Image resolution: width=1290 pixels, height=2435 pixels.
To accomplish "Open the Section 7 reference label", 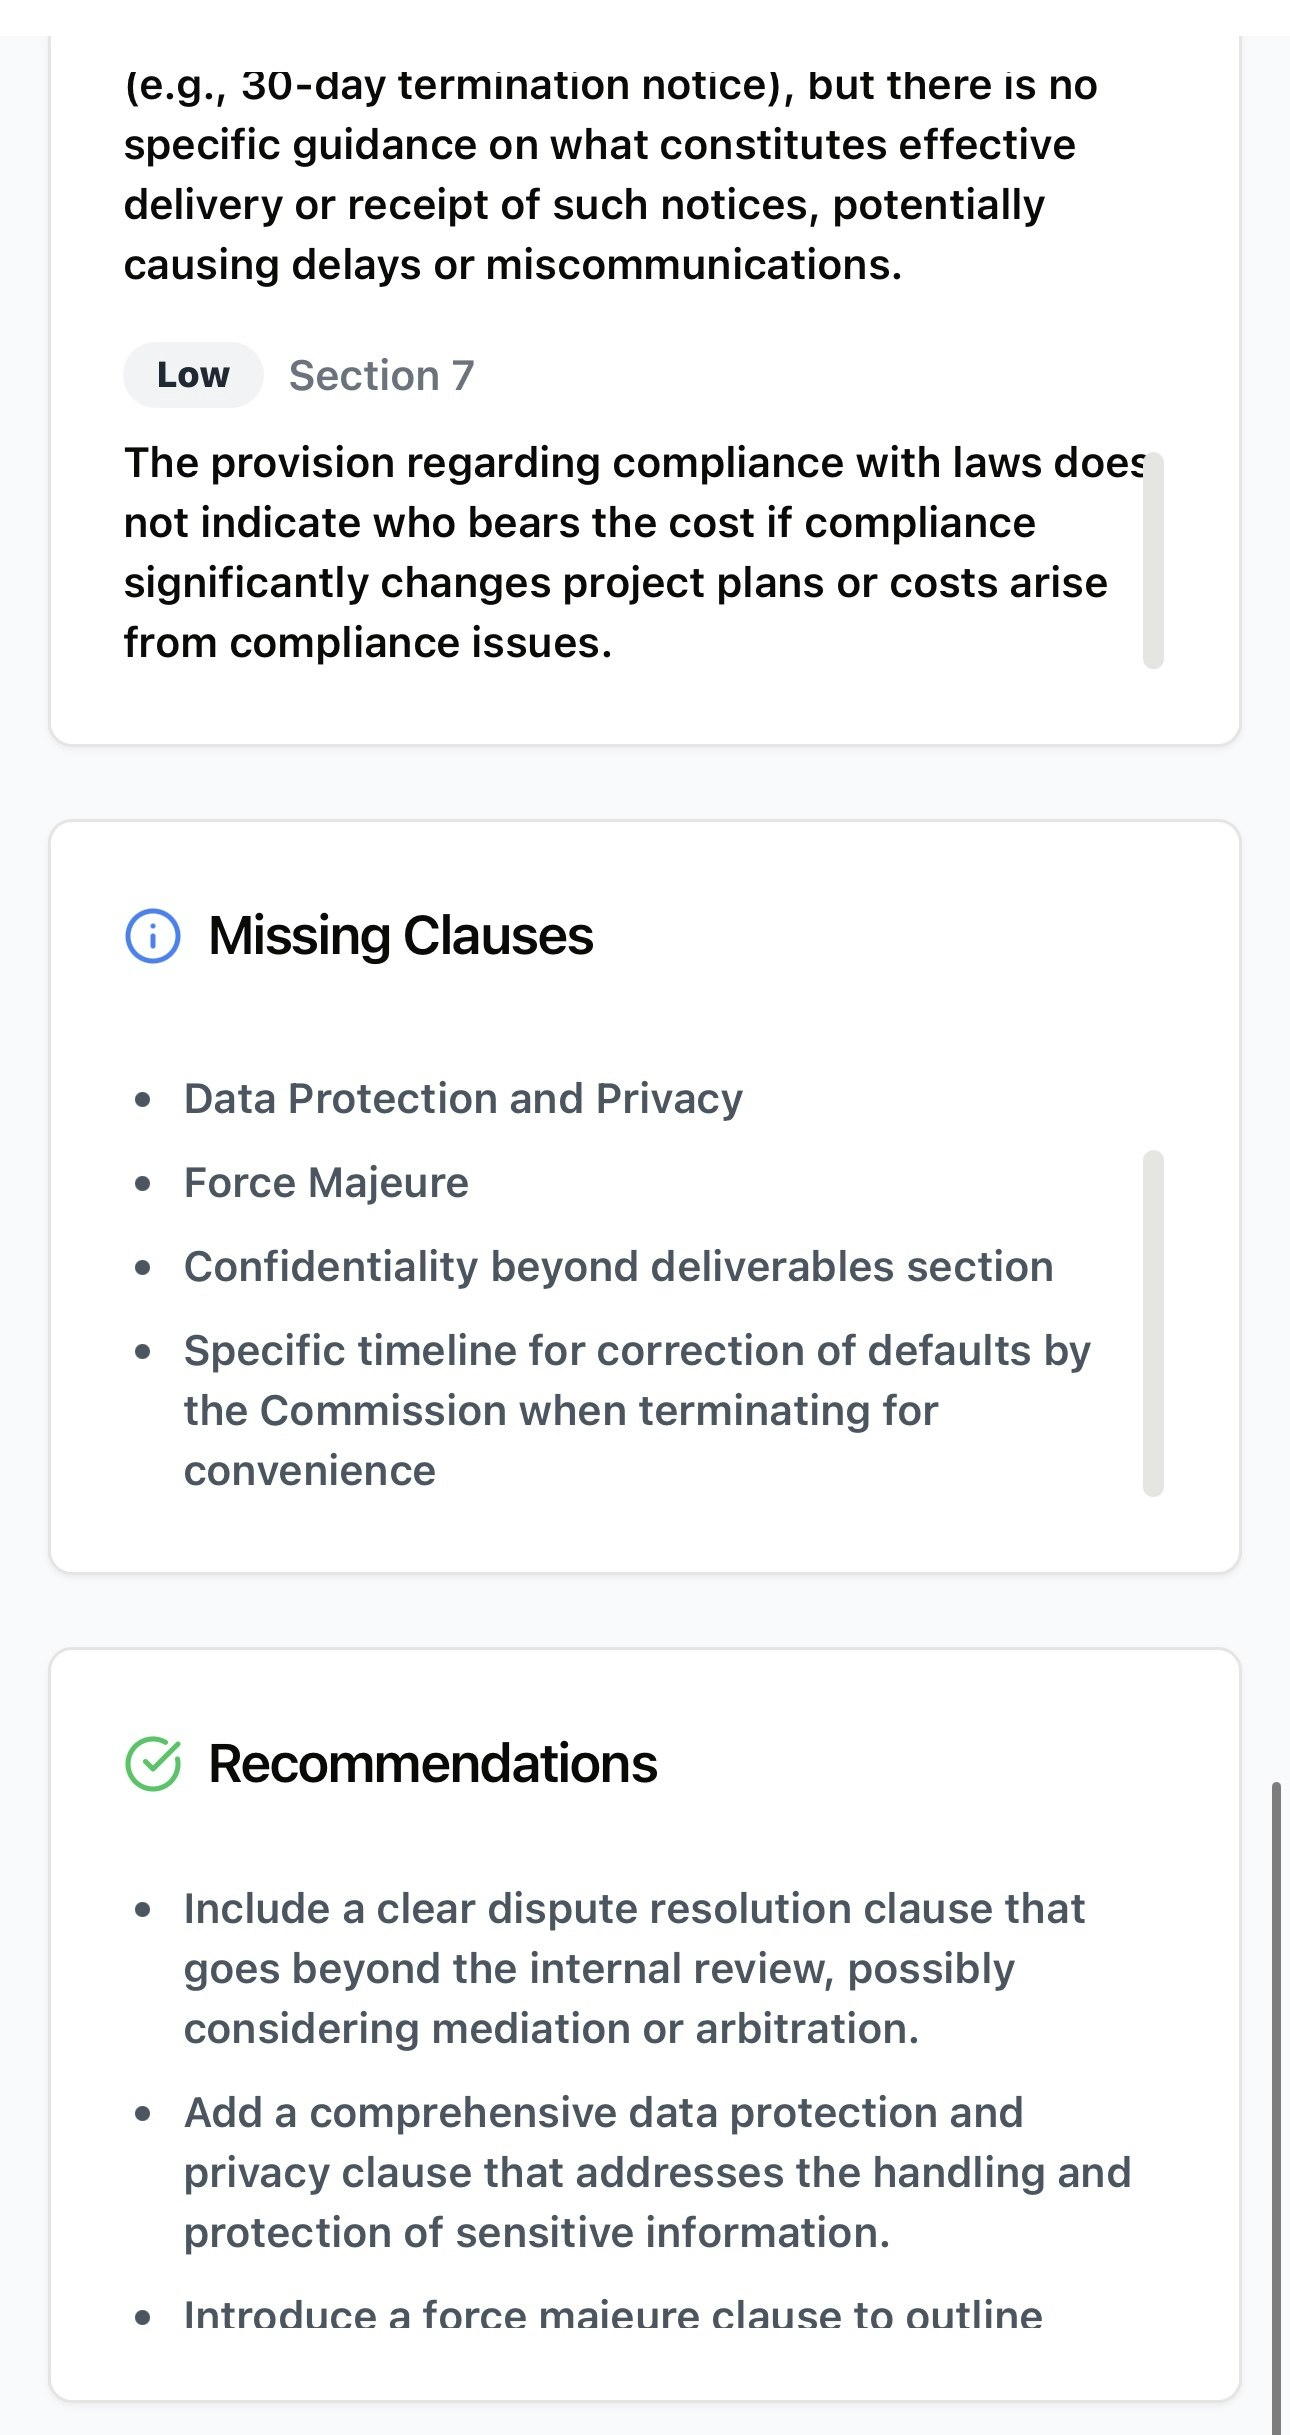I will coord(382,376).
